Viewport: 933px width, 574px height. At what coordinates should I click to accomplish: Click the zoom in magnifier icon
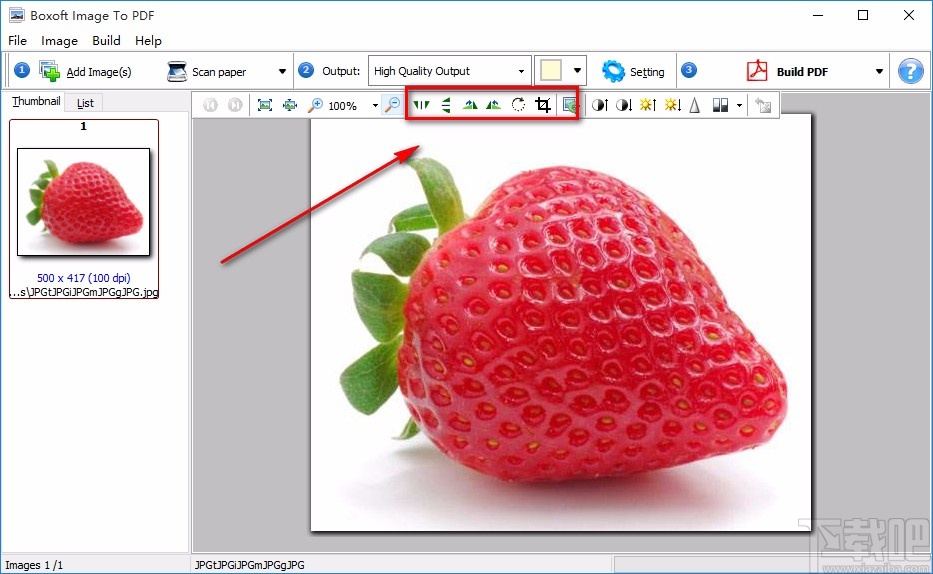(x=315, y=105)
